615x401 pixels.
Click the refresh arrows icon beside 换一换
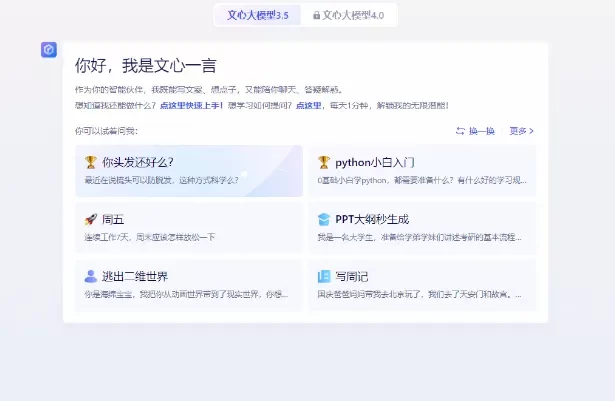coord(460,131)
